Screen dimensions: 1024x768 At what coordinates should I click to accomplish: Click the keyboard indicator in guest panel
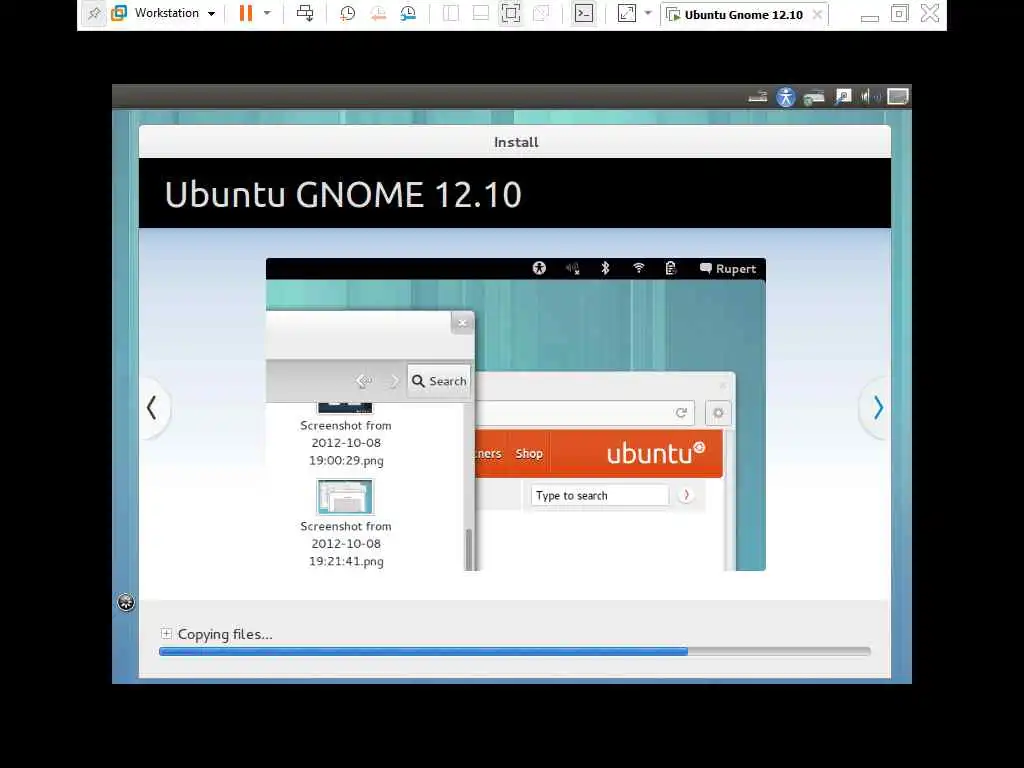click(x=758, y=97)
